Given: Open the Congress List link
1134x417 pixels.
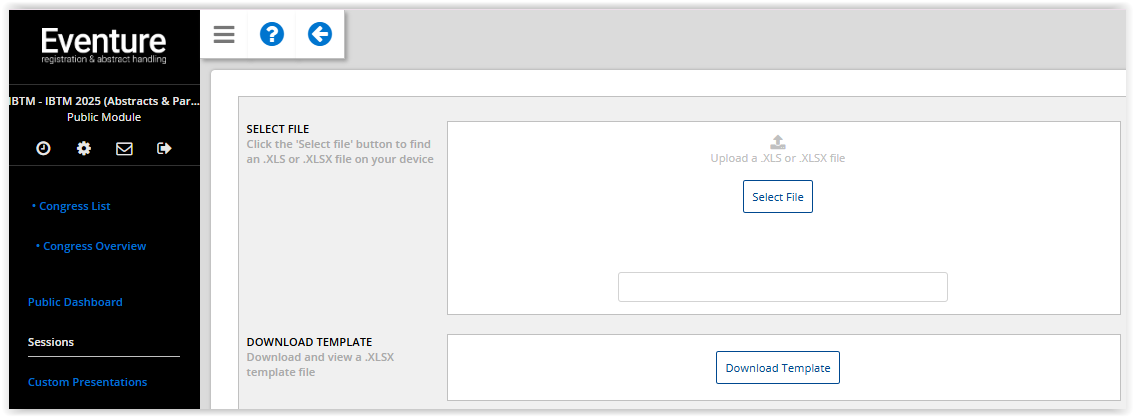Looking at the screenshot, I should coord(74,206).
